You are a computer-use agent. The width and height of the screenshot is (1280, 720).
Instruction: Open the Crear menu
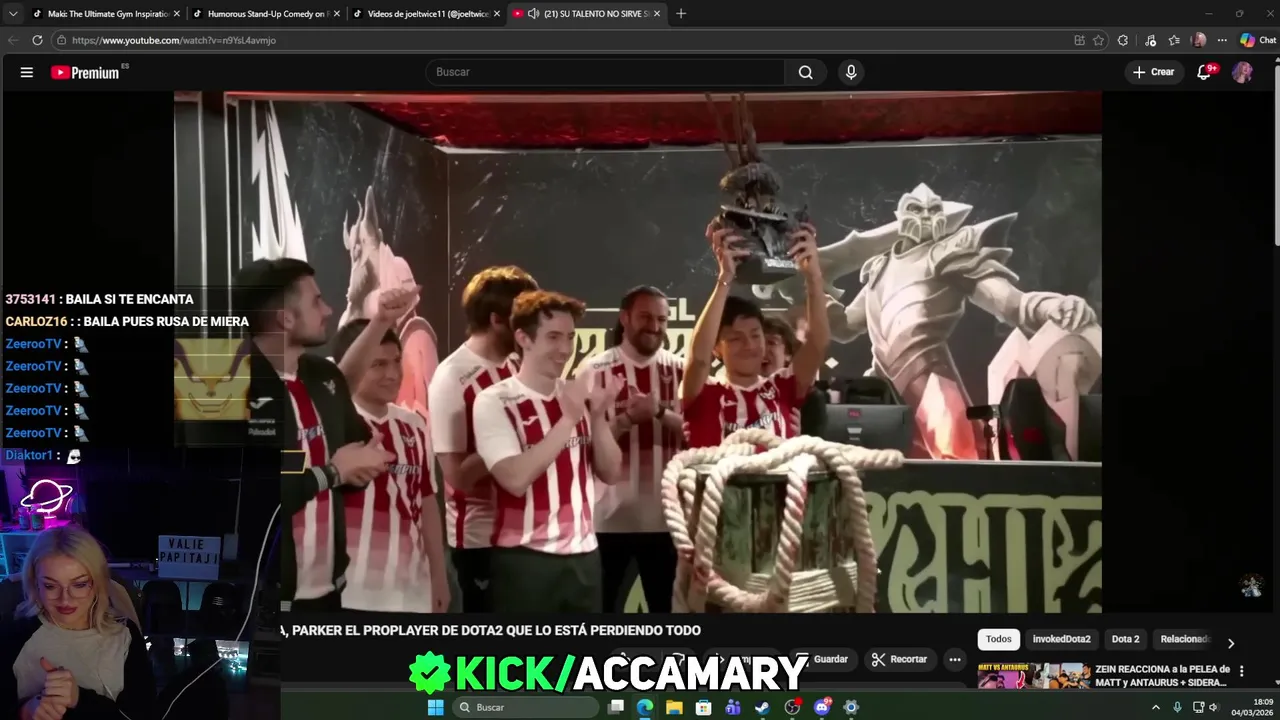point(1154,72)
